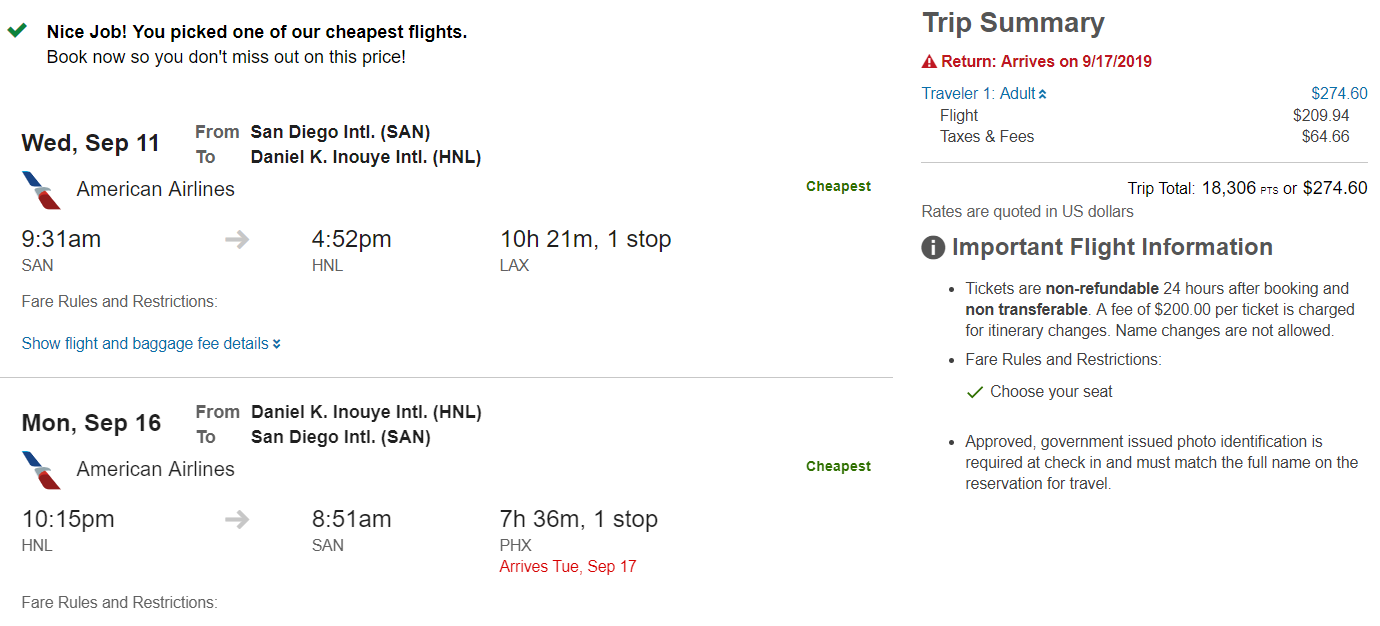Expand Show flight and baggage fee details
Viewport: 1380px width, 626px height.
145,344
